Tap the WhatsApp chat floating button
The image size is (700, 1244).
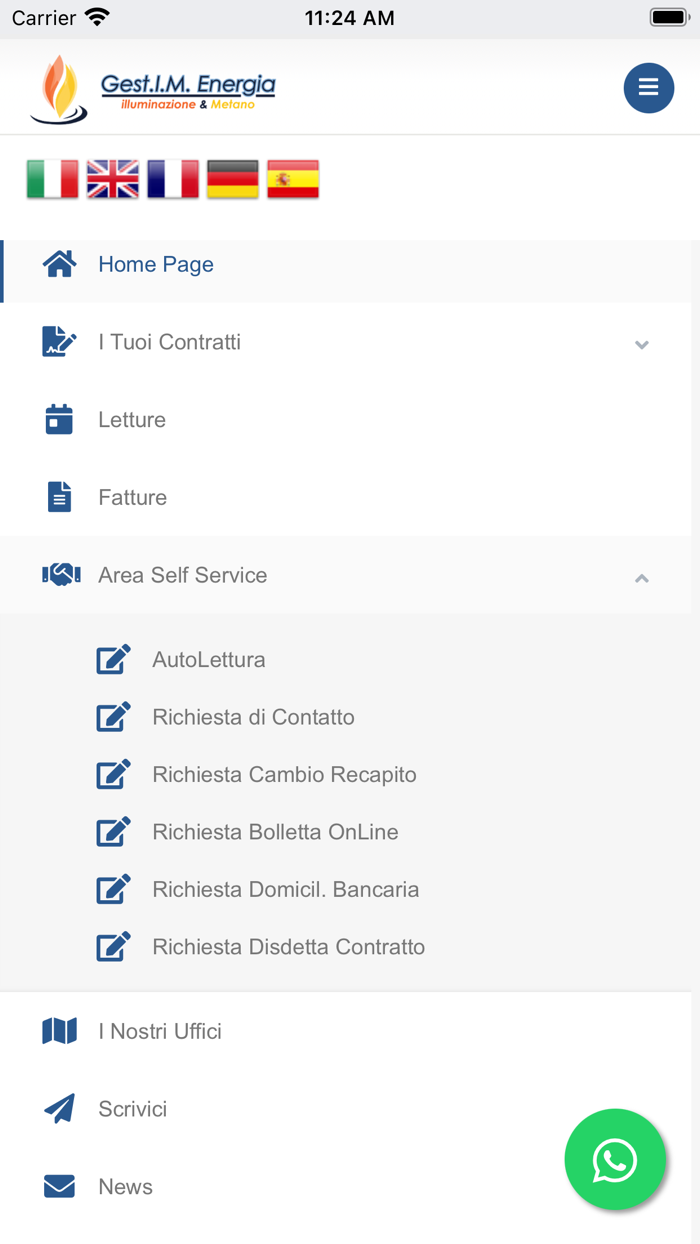(x=615, y=1160)
